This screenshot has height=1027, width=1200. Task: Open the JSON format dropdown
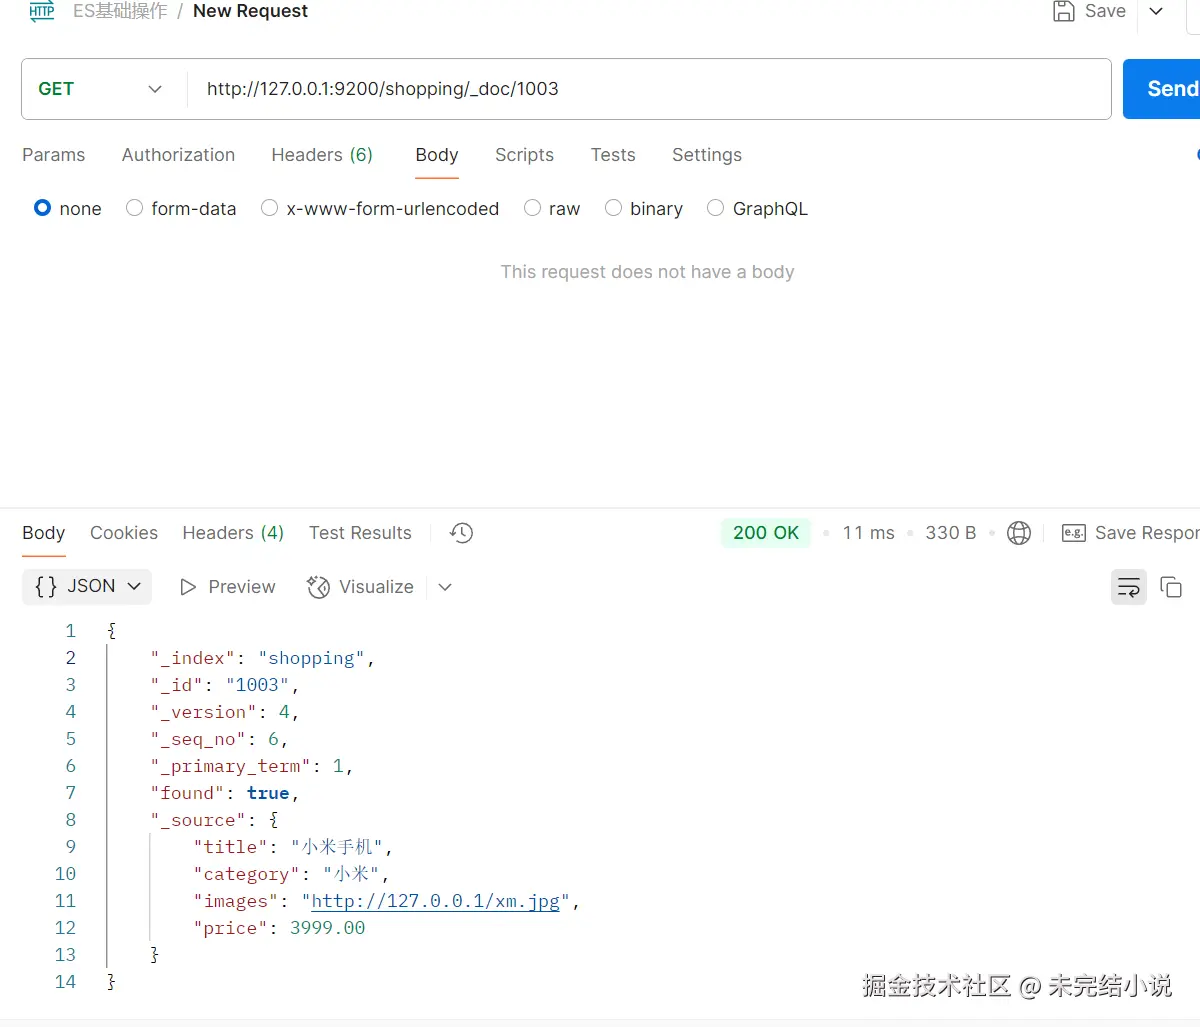(x=87, y=587)
